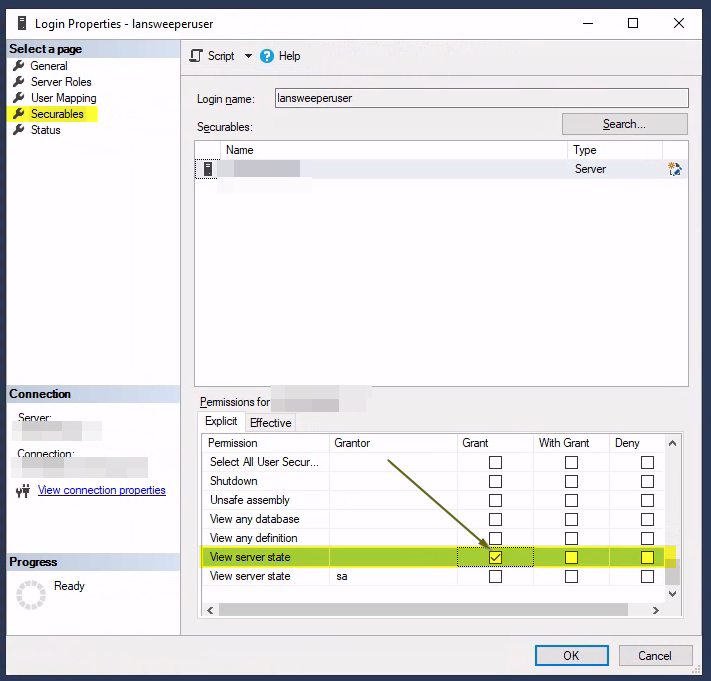Viewport: 711px width, 681px height.
Task: Check With Grant for Unsafe assembly
Action: (571, 500)
